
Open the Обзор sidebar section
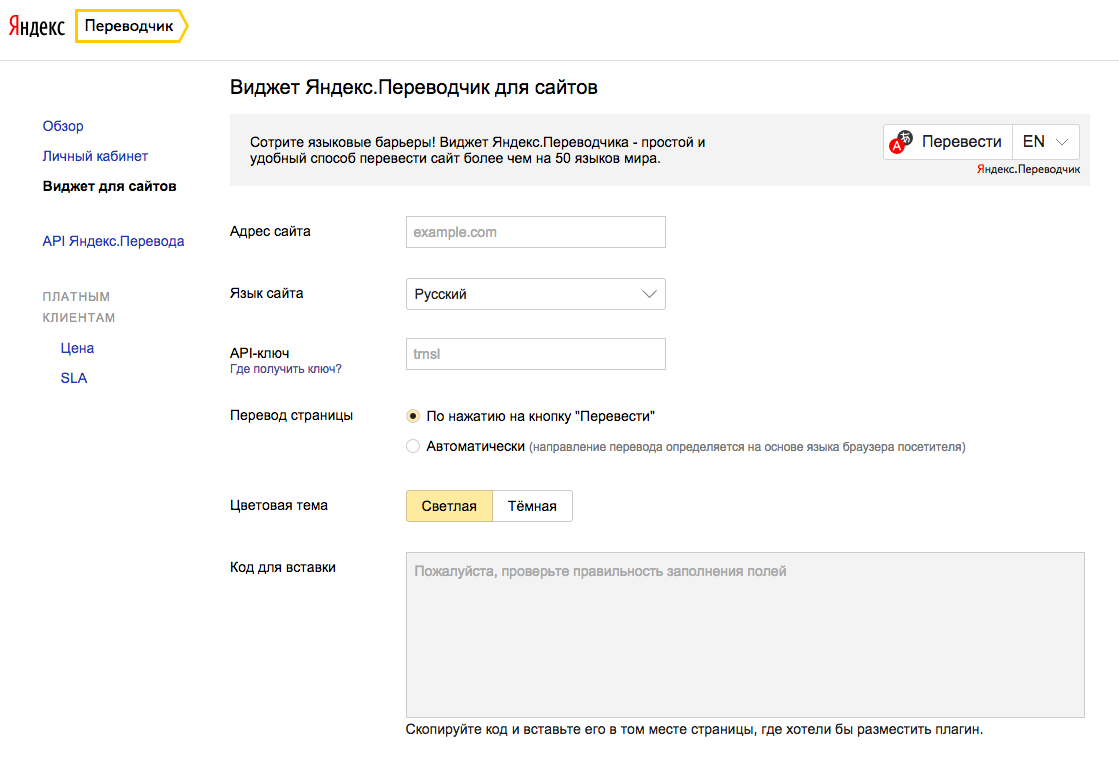[x=63, y=126]
